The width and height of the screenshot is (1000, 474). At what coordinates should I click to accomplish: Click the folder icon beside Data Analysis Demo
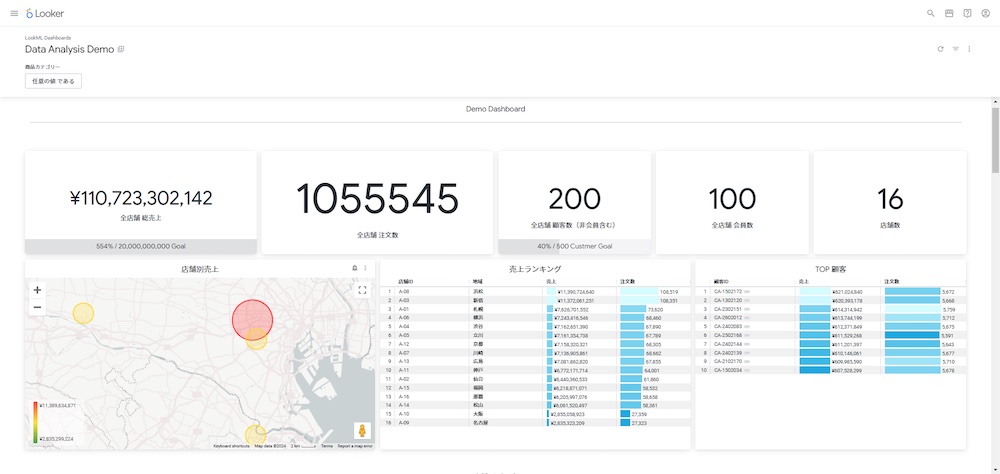point(121,49)
